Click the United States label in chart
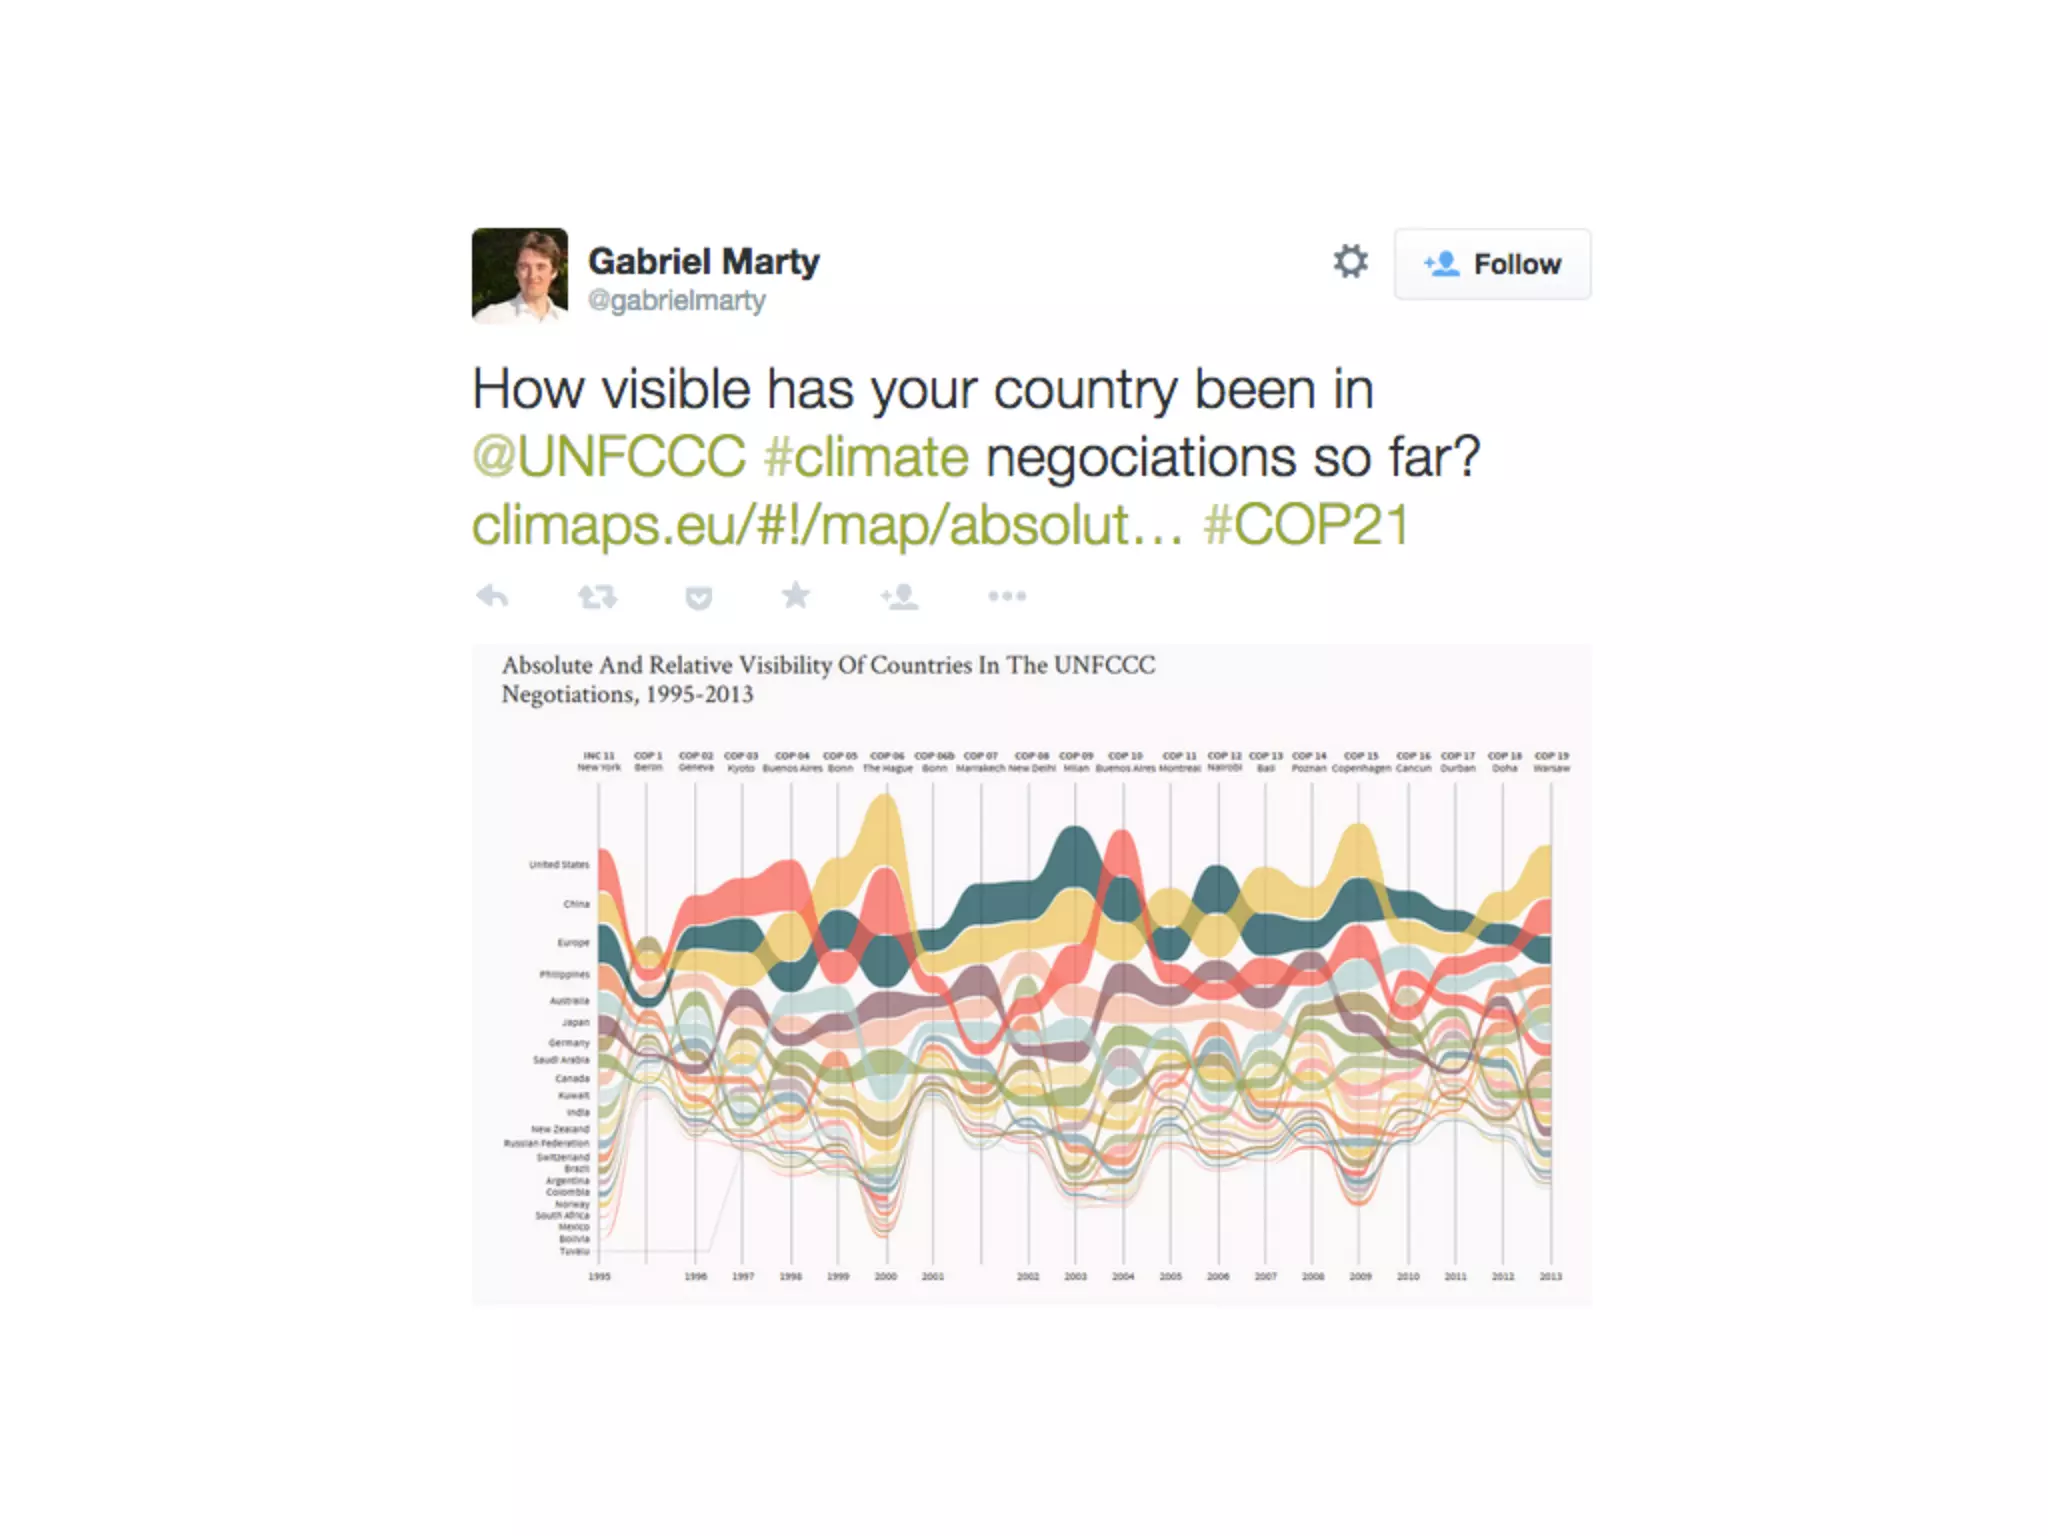Image resolution: width=2048 pixels, height=1536 pixels. [x=559, y=865]
